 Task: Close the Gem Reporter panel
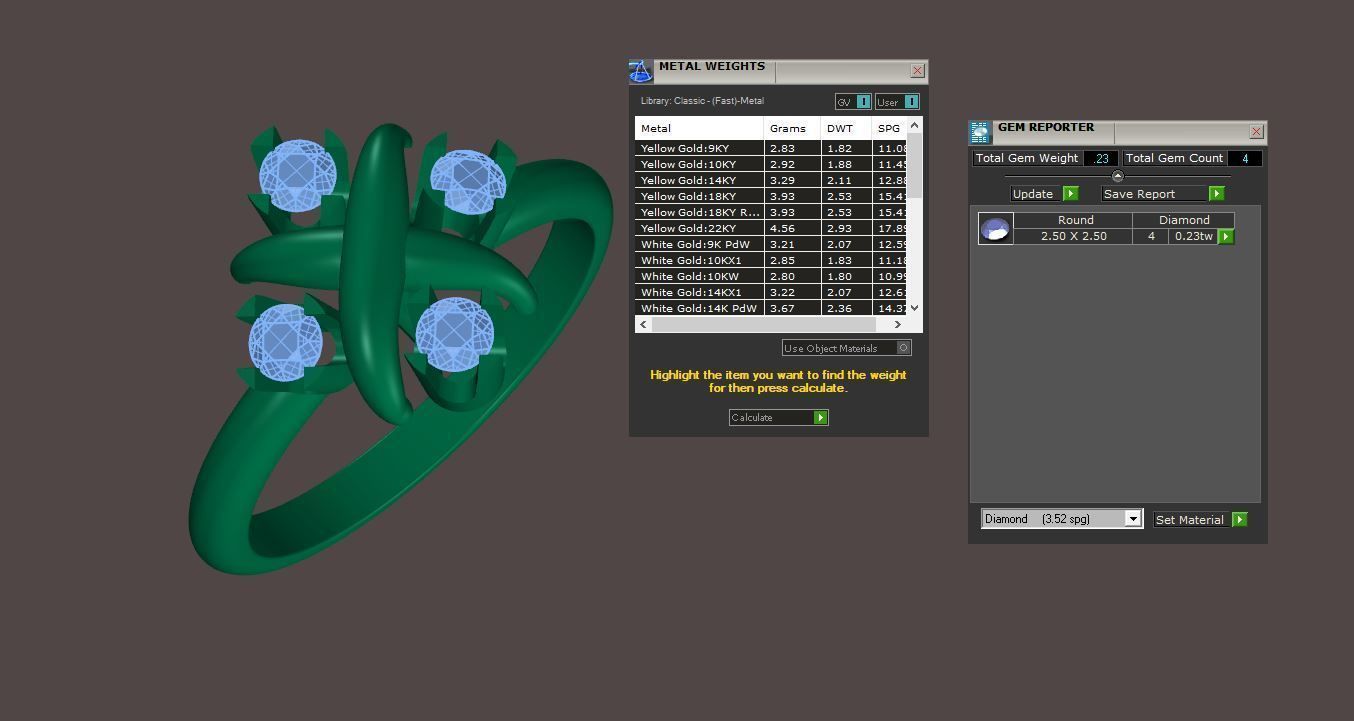coord(1256,132)
